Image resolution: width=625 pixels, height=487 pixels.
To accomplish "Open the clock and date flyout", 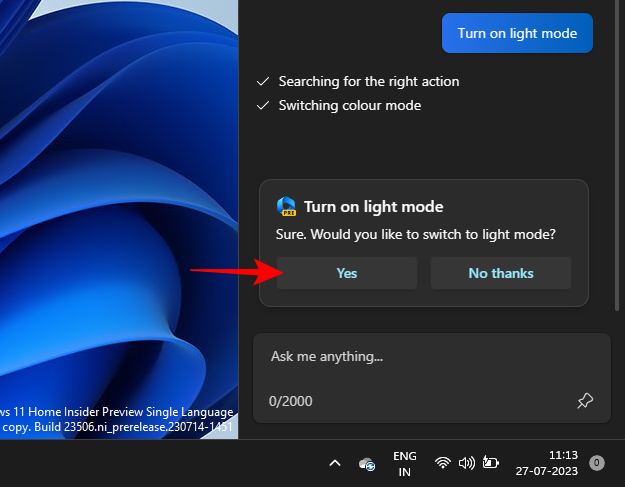I will click(x=544, y=463).
